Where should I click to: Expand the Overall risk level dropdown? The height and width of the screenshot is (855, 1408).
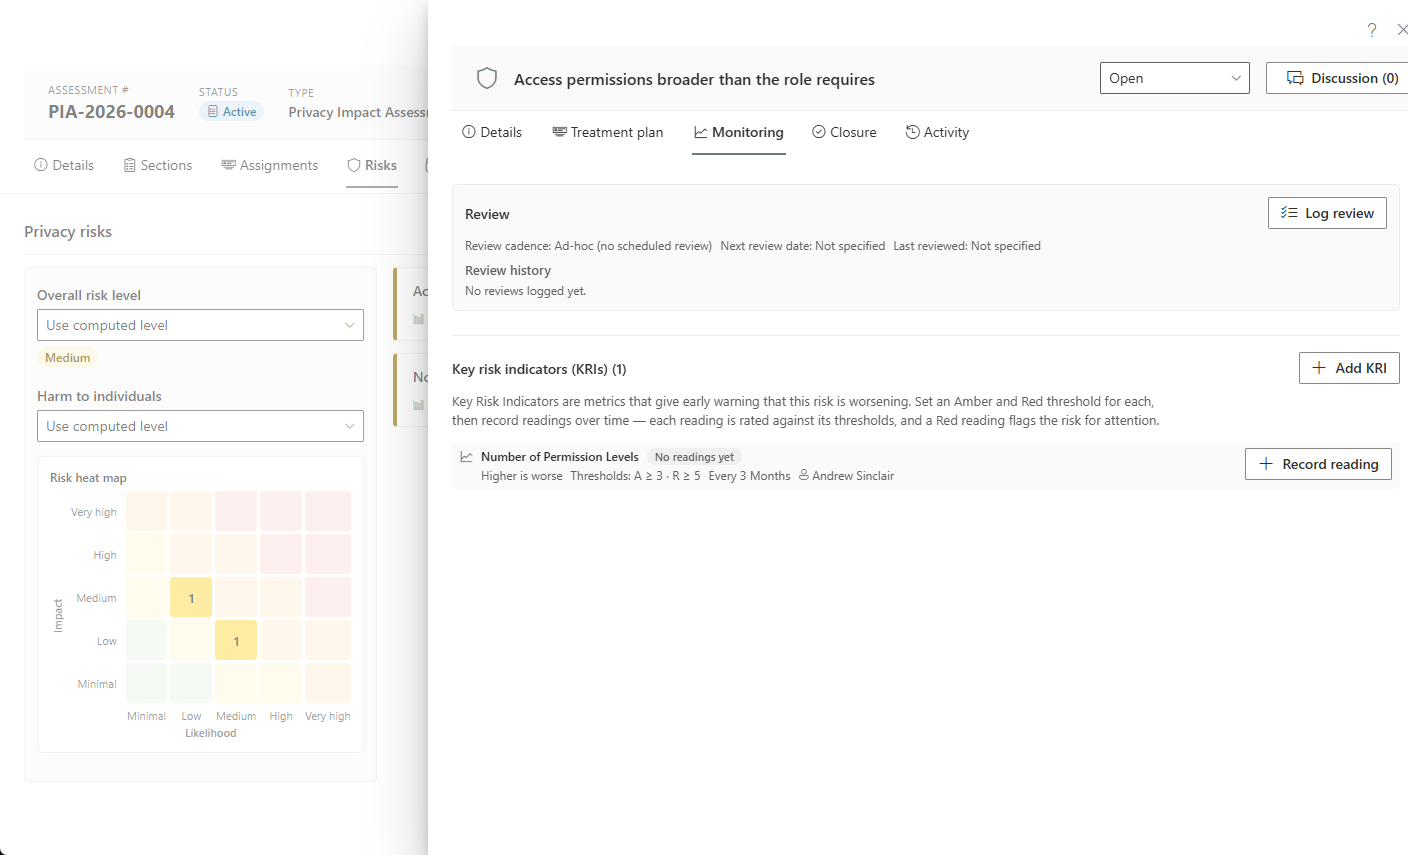200,325
